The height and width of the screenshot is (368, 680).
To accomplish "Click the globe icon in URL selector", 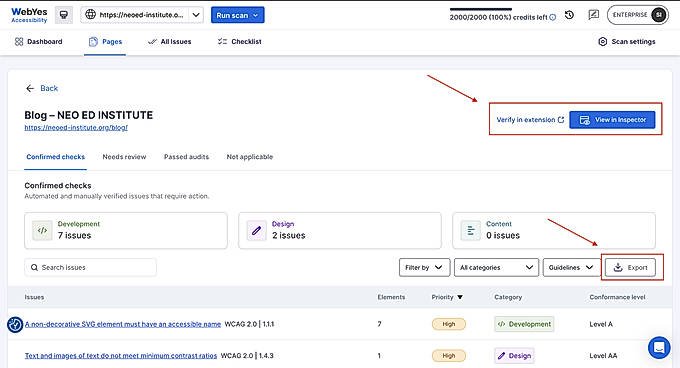I will point(90,15).
